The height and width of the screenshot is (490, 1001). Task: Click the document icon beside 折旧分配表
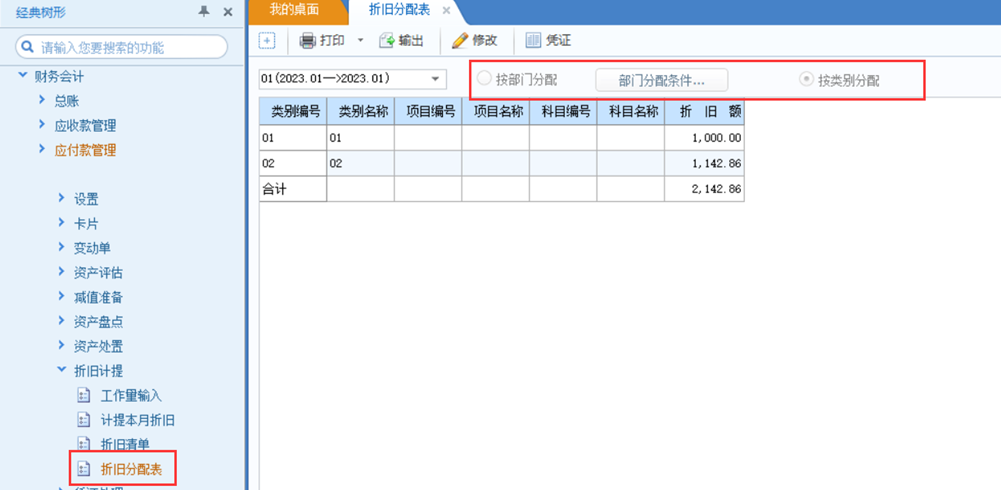pos(83,469)
